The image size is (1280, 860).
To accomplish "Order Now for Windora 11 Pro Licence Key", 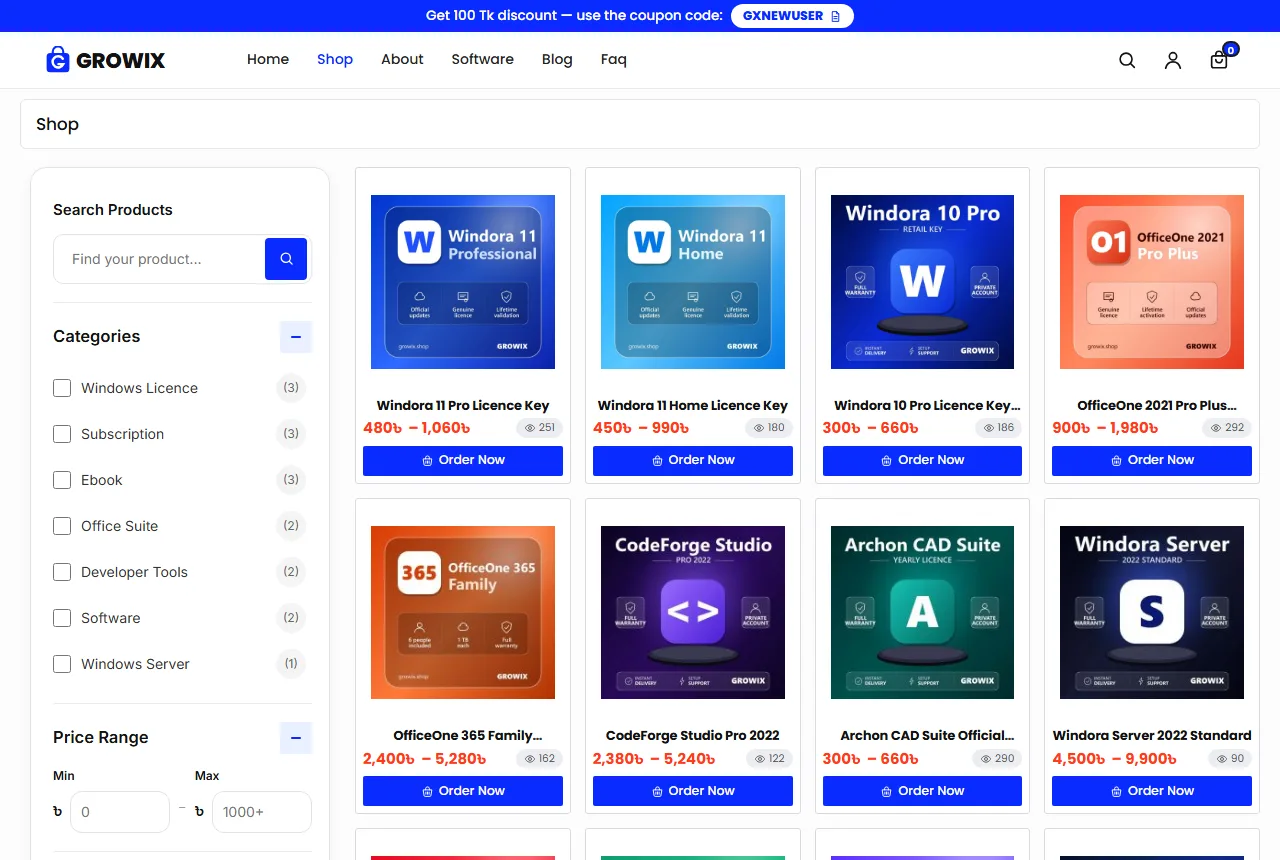I will click(x=463, y=460).
